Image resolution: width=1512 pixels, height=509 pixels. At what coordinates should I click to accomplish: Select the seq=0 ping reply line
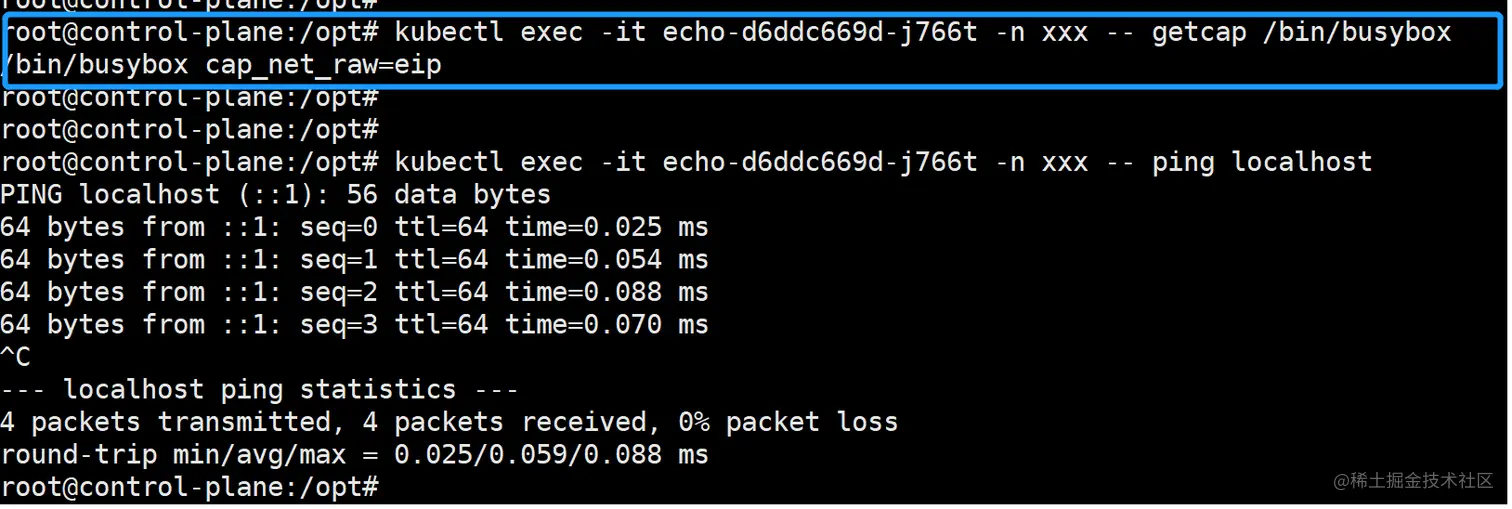point(354,227)
